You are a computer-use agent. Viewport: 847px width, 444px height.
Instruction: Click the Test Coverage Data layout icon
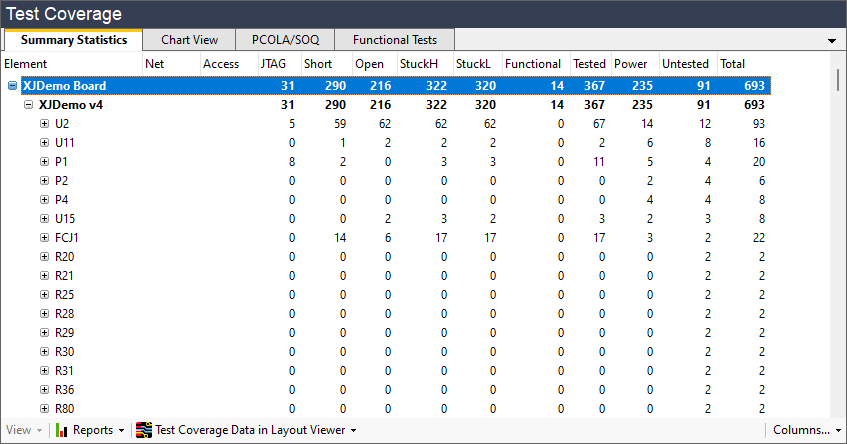pyautogui.click(x=144, y=430)
